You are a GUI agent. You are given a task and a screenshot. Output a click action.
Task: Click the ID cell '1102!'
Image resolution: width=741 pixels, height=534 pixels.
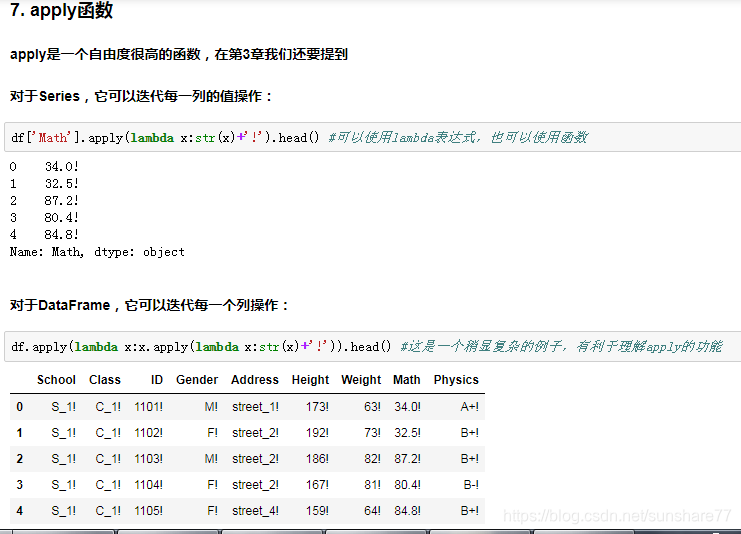tap(148, 433)
